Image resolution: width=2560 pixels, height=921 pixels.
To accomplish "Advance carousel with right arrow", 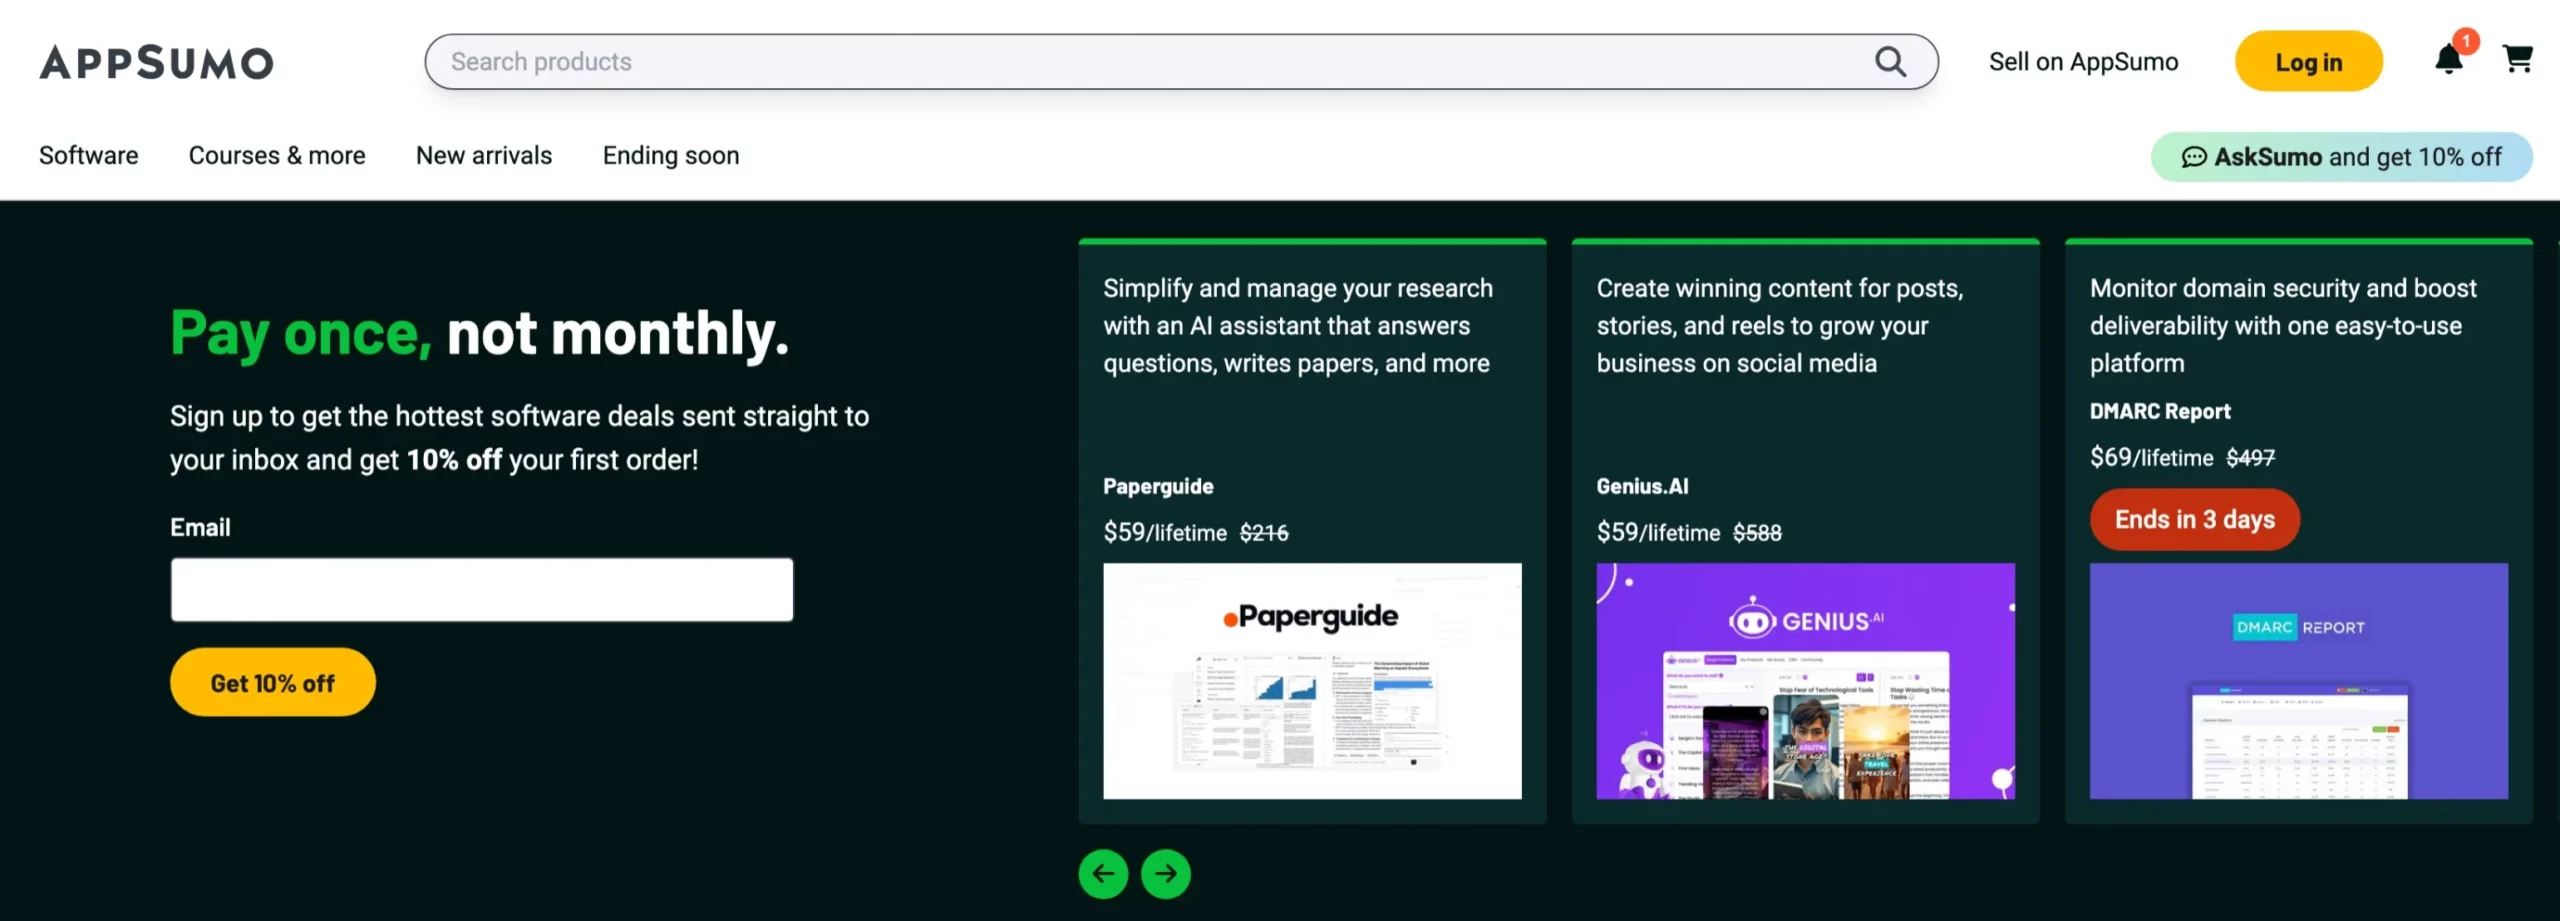I will point(1165,874).
